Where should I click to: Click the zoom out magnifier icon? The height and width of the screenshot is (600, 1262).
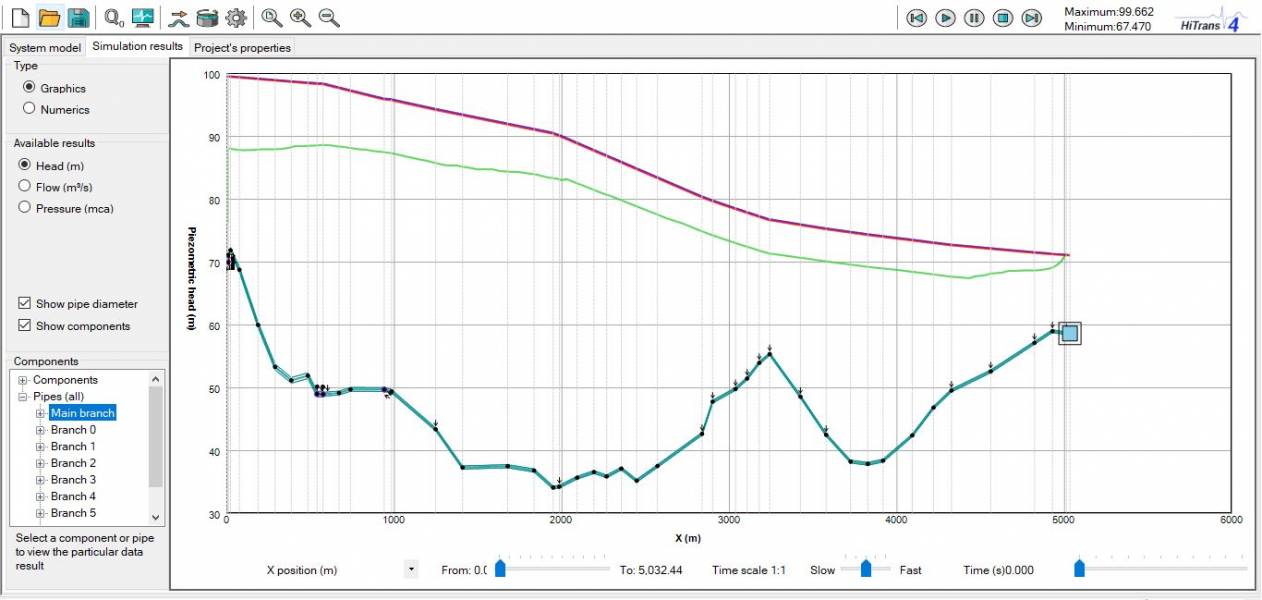[329, 17]
